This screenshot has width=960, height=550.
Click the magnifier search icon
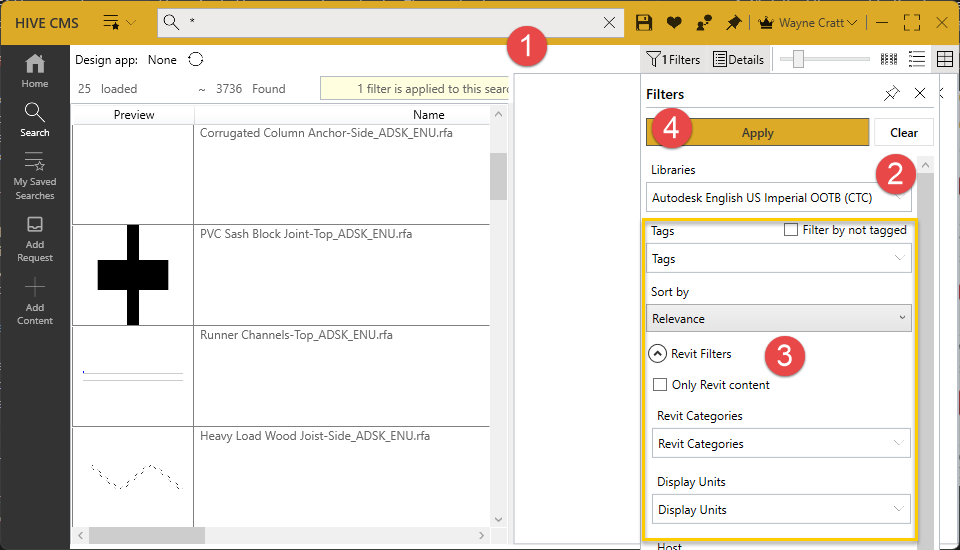tap(171, 23)
